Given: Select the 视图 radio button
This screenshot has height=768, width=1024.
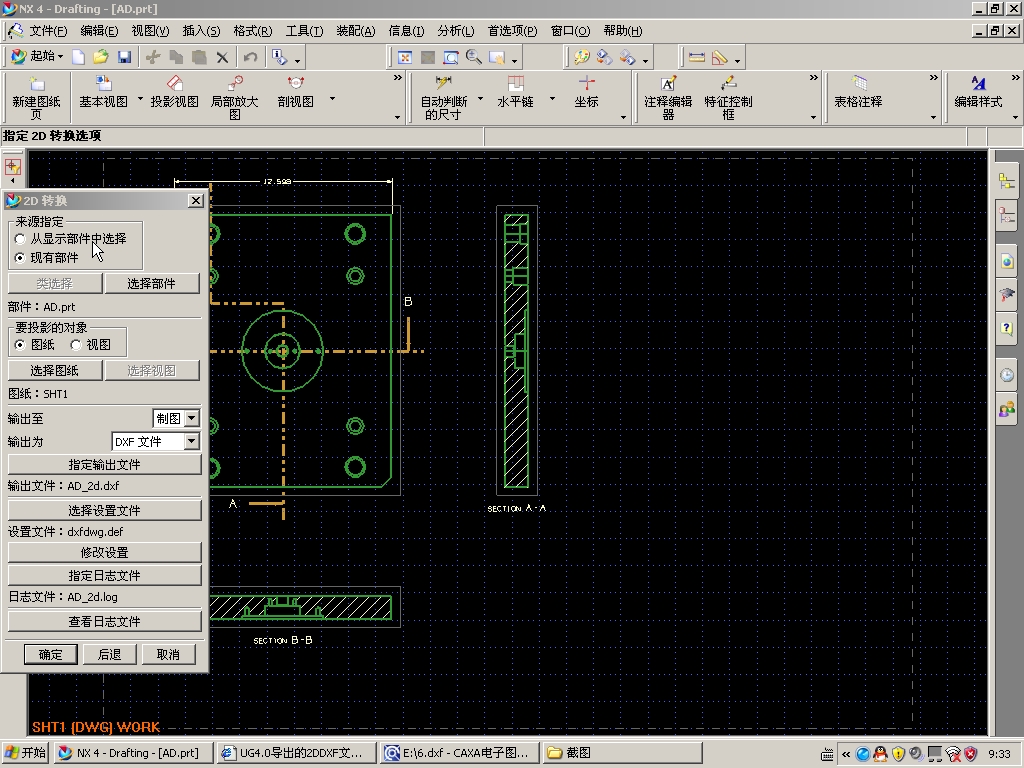Looking at the screenshot, I should pyautogui.click(x=77, y=345).
